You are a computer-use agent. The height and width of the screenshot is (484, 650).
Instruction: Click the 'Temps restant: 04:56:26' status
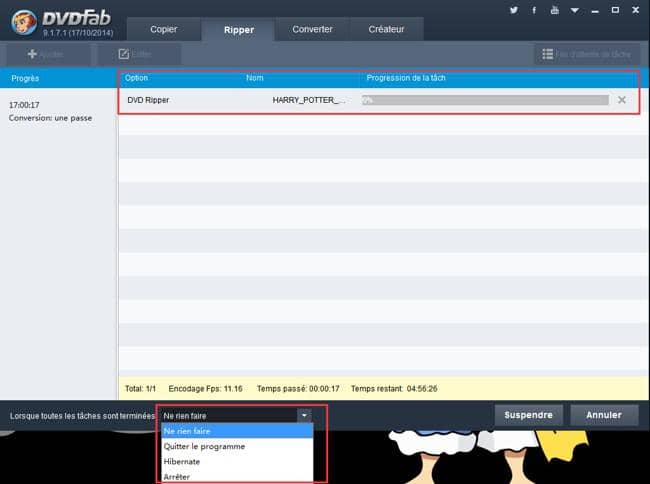[x=394, y=389]
